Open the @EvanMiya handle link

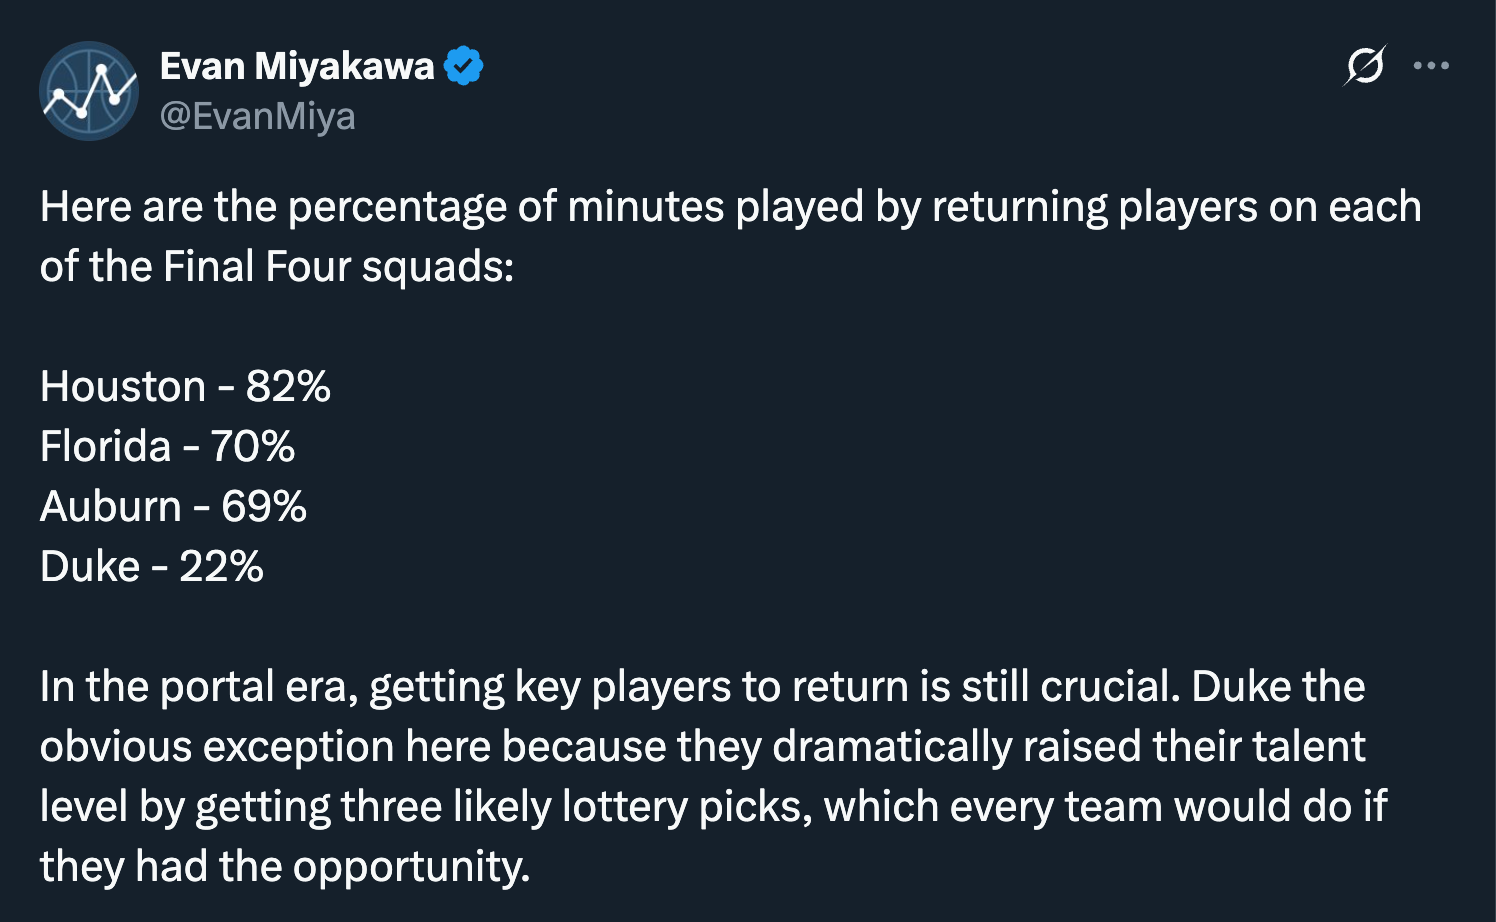coord(258,117)
